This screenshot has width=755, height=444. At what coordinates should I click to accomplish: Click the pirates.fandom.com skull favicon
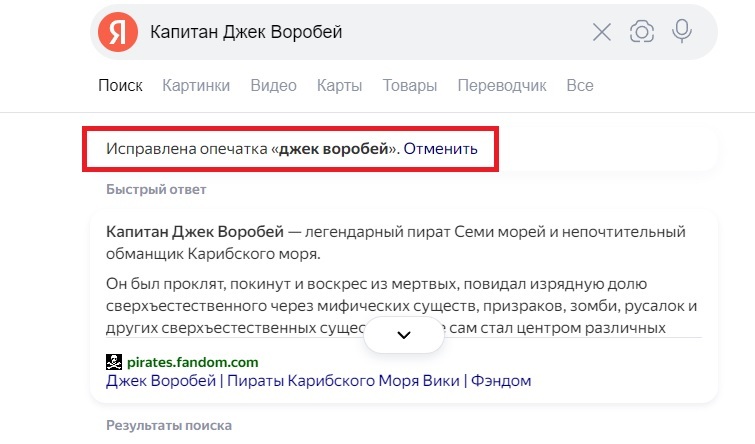[x=113, y=362]
